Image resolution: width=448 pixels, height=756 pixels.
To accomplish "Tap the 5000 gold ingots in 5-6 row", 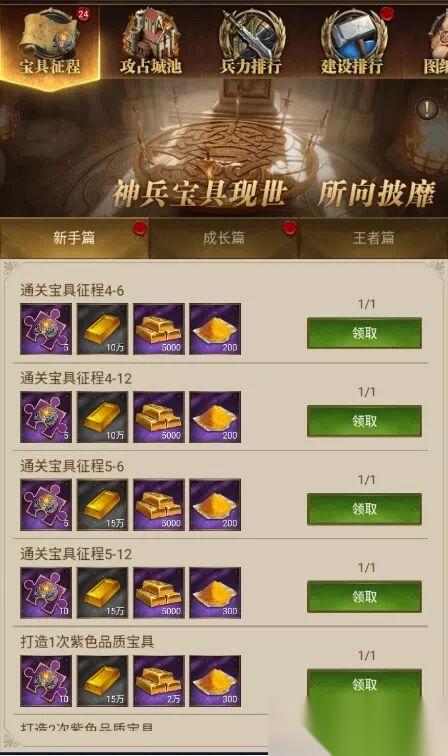I will click(159, 505).
